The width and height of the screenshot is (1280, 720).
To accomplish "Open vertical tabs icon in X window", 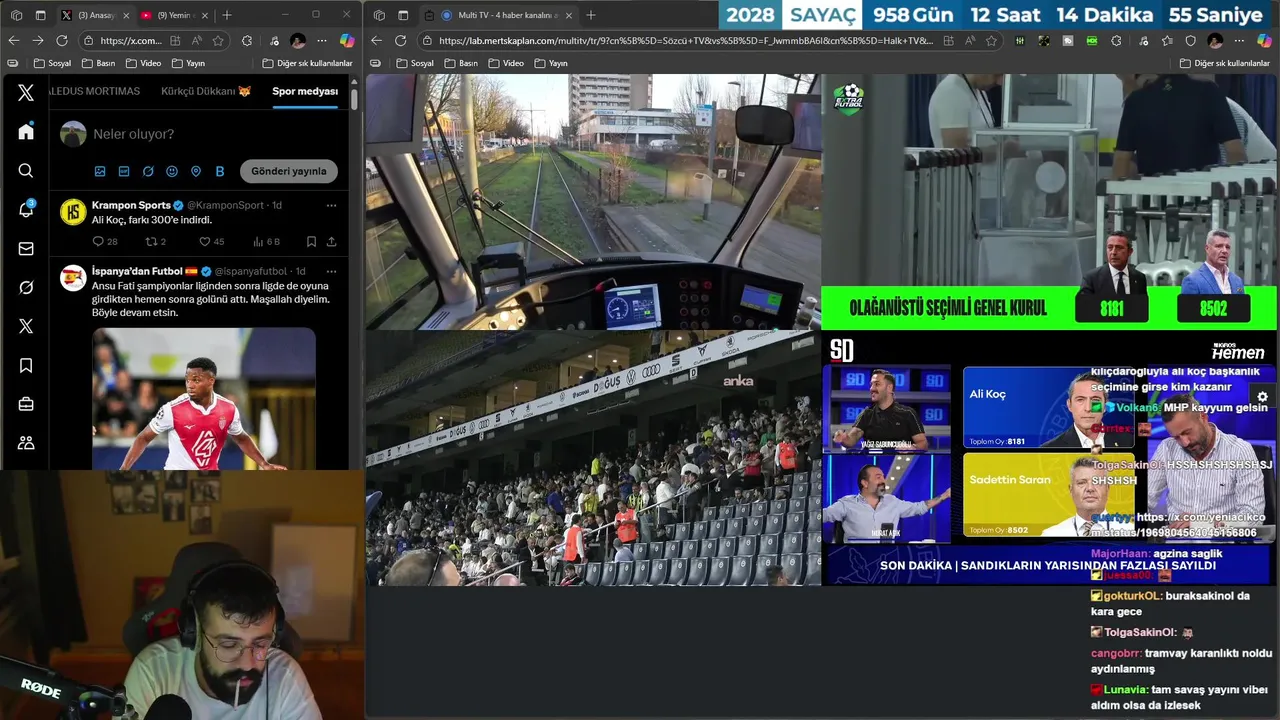I will point(41,15).
